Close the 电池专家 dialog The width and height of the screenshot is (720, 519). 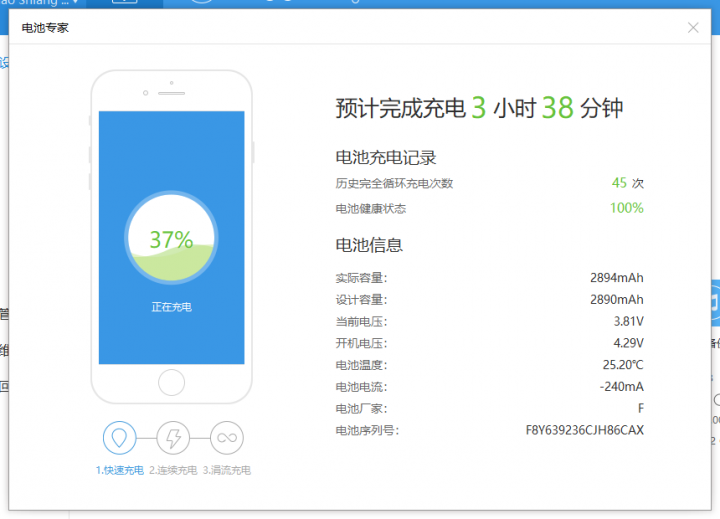click(693, 28)
